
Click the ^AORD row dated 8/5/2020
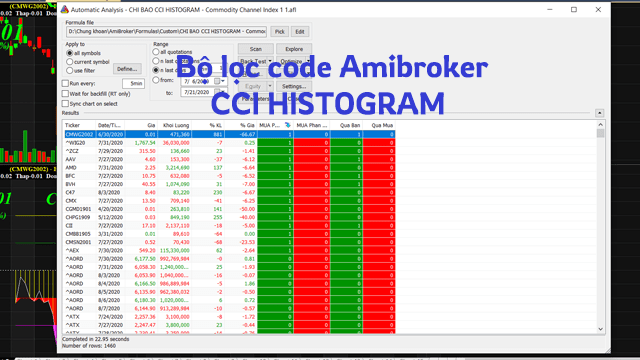pyautogui.click(x=229, y=292)
